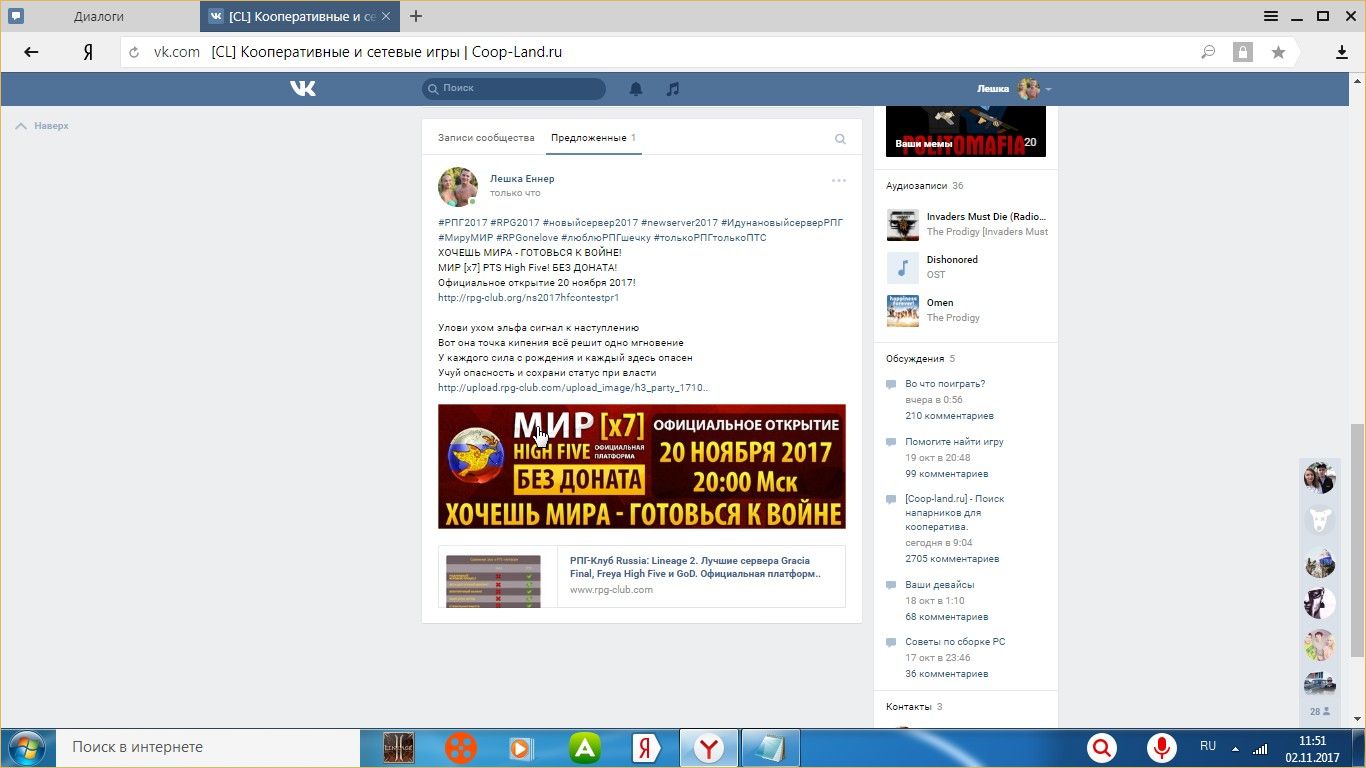The height and width of the screenshot is (768, 1366).
Task: Click the red search circle in the taskbar
Action: coord(1102,747)
